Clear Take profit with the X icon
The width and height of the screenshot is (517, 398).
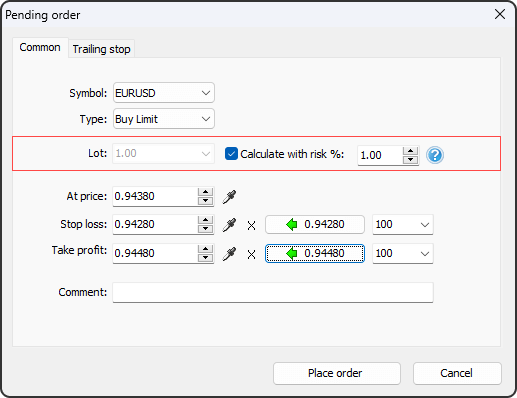pos(252,255)
